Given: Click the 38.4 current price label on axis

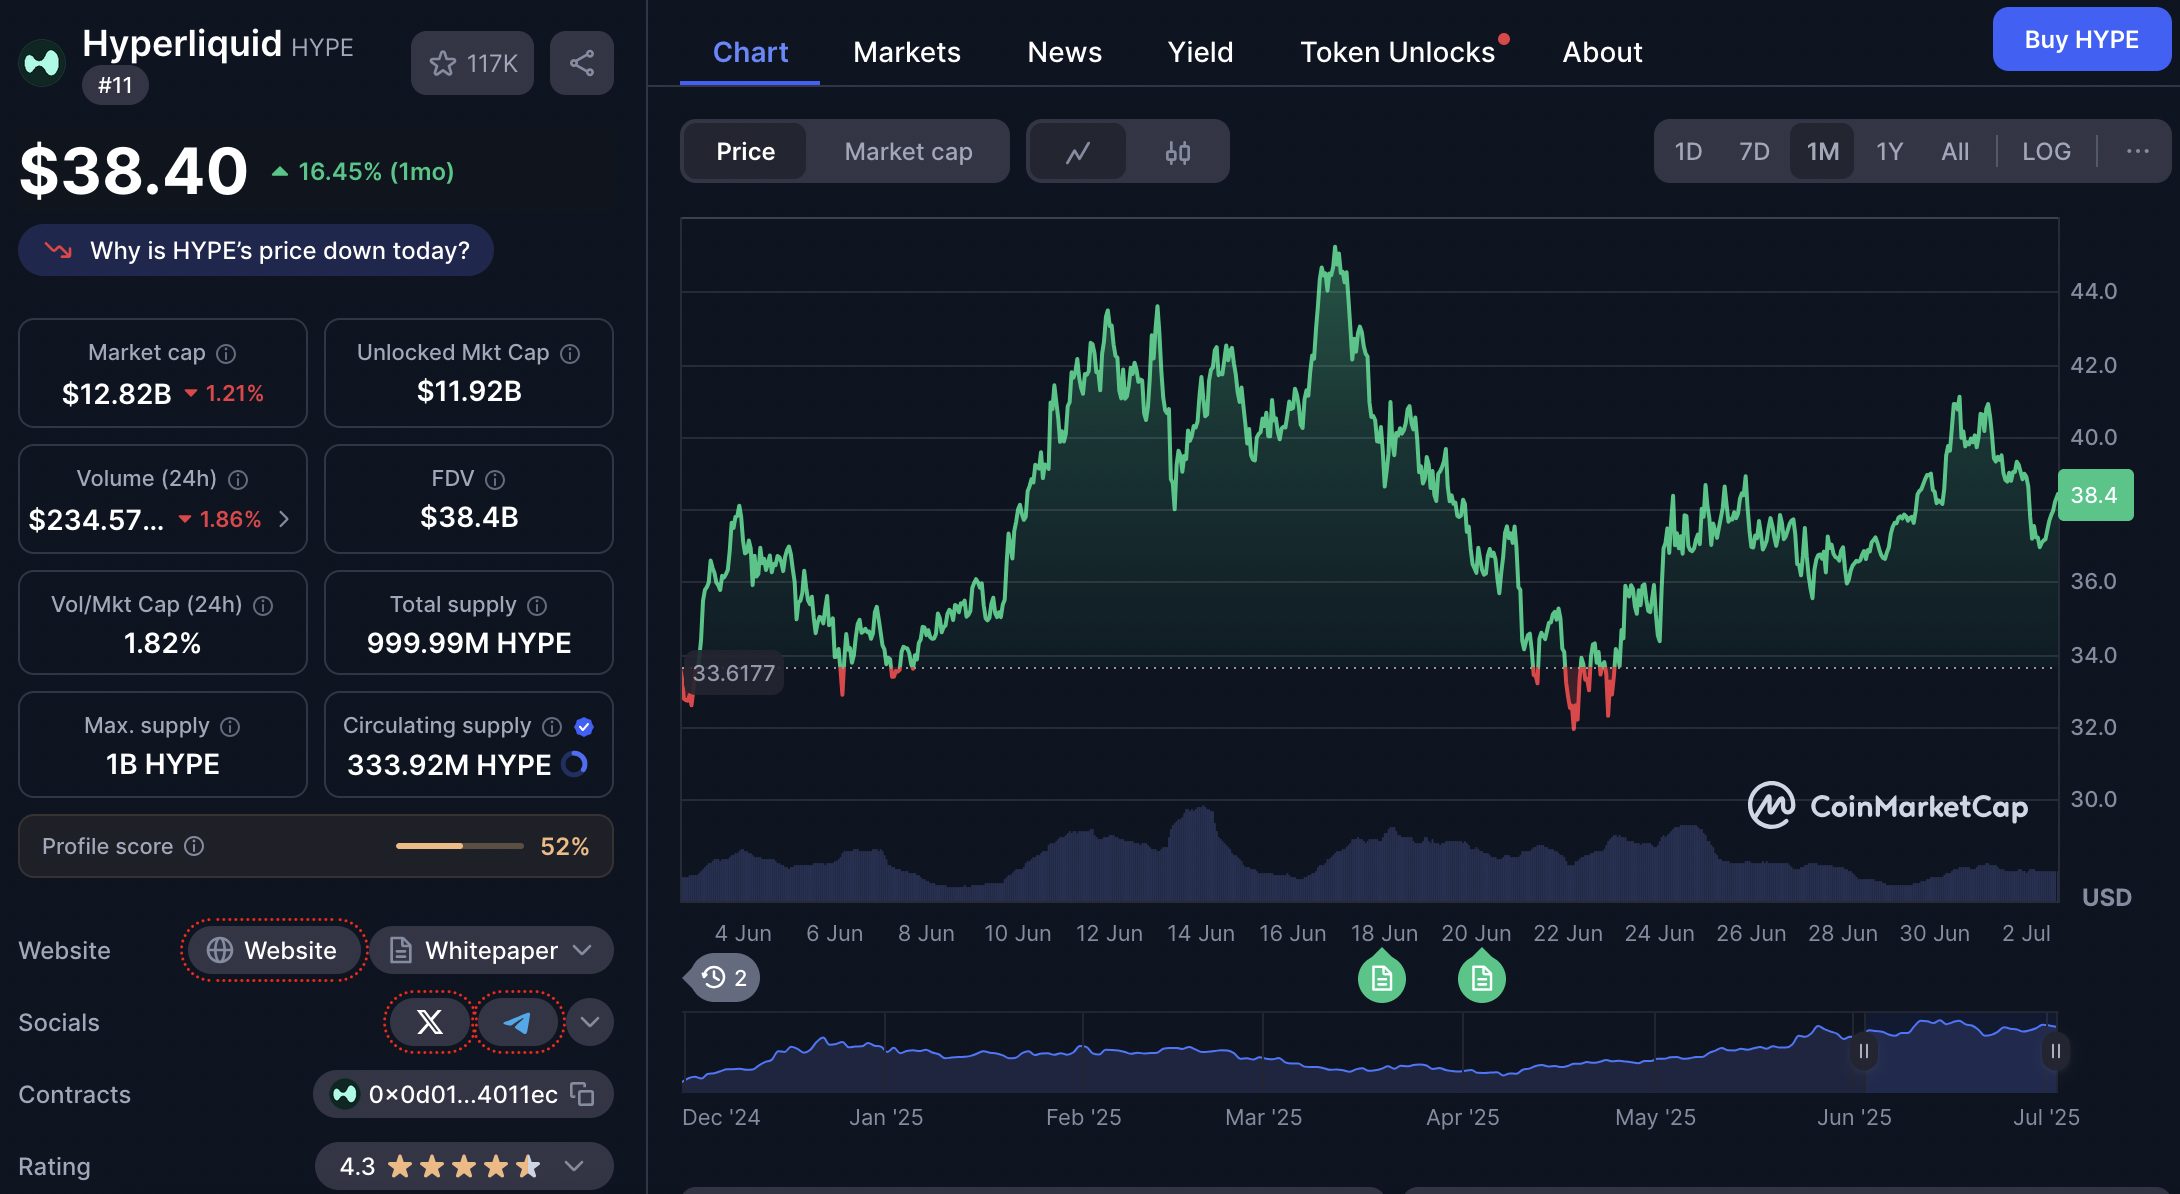Looking at the screenshot, I should [2095, 495].
